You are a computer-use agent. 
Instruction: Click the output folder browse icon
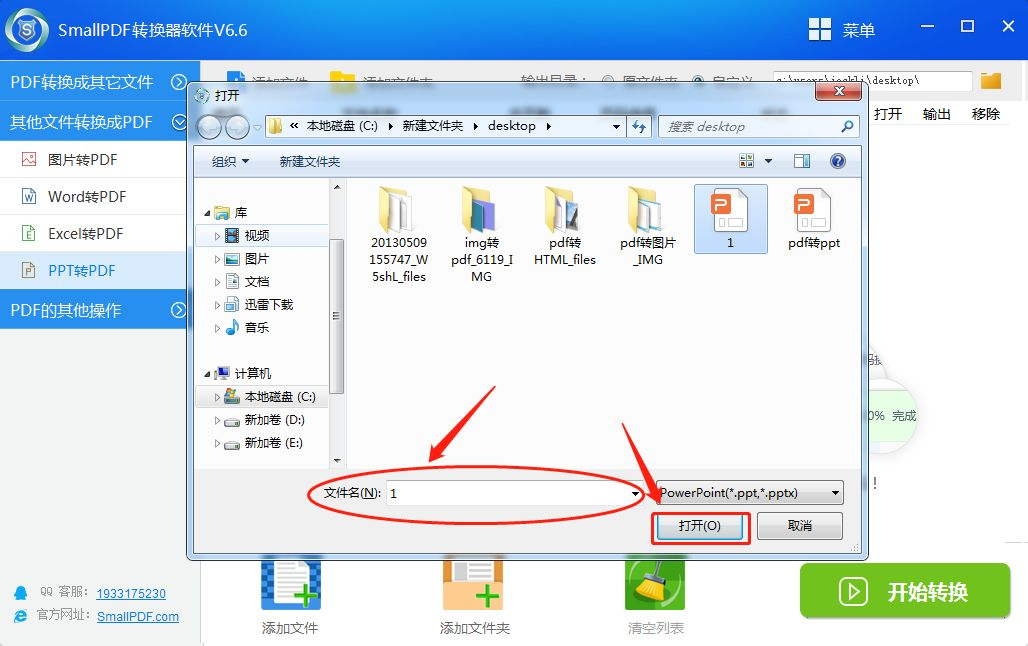[x=991, y=81]
